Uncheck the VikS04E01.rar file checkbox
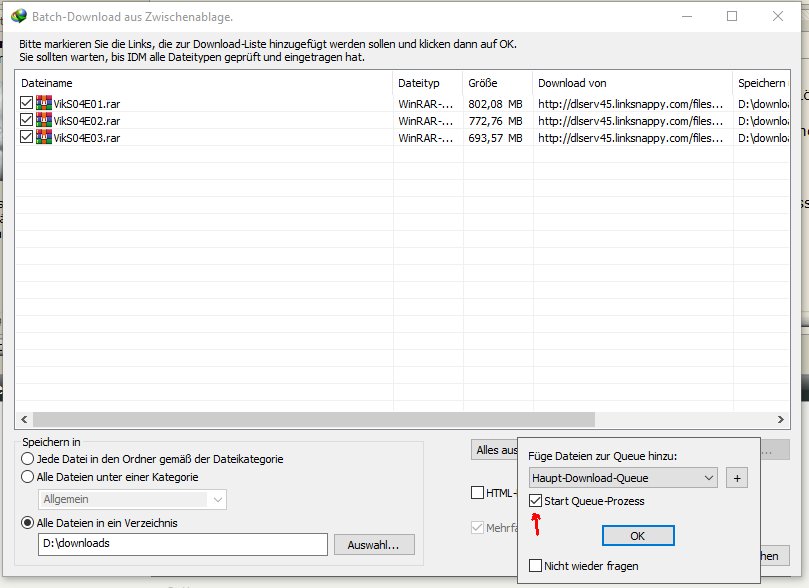Image resolution: width=809 pixels, height=588 pixels. tap(27, 103)
